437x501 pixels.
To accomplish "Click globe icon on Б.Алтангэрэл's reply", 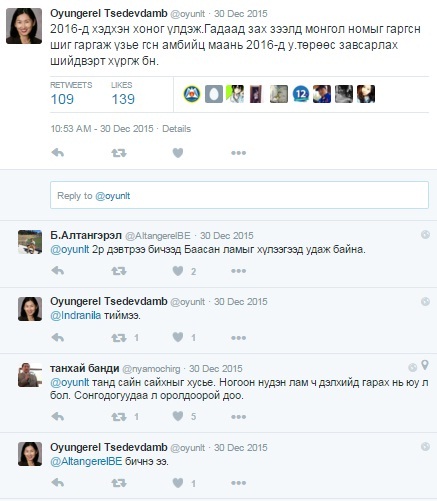I will (425, 235).
